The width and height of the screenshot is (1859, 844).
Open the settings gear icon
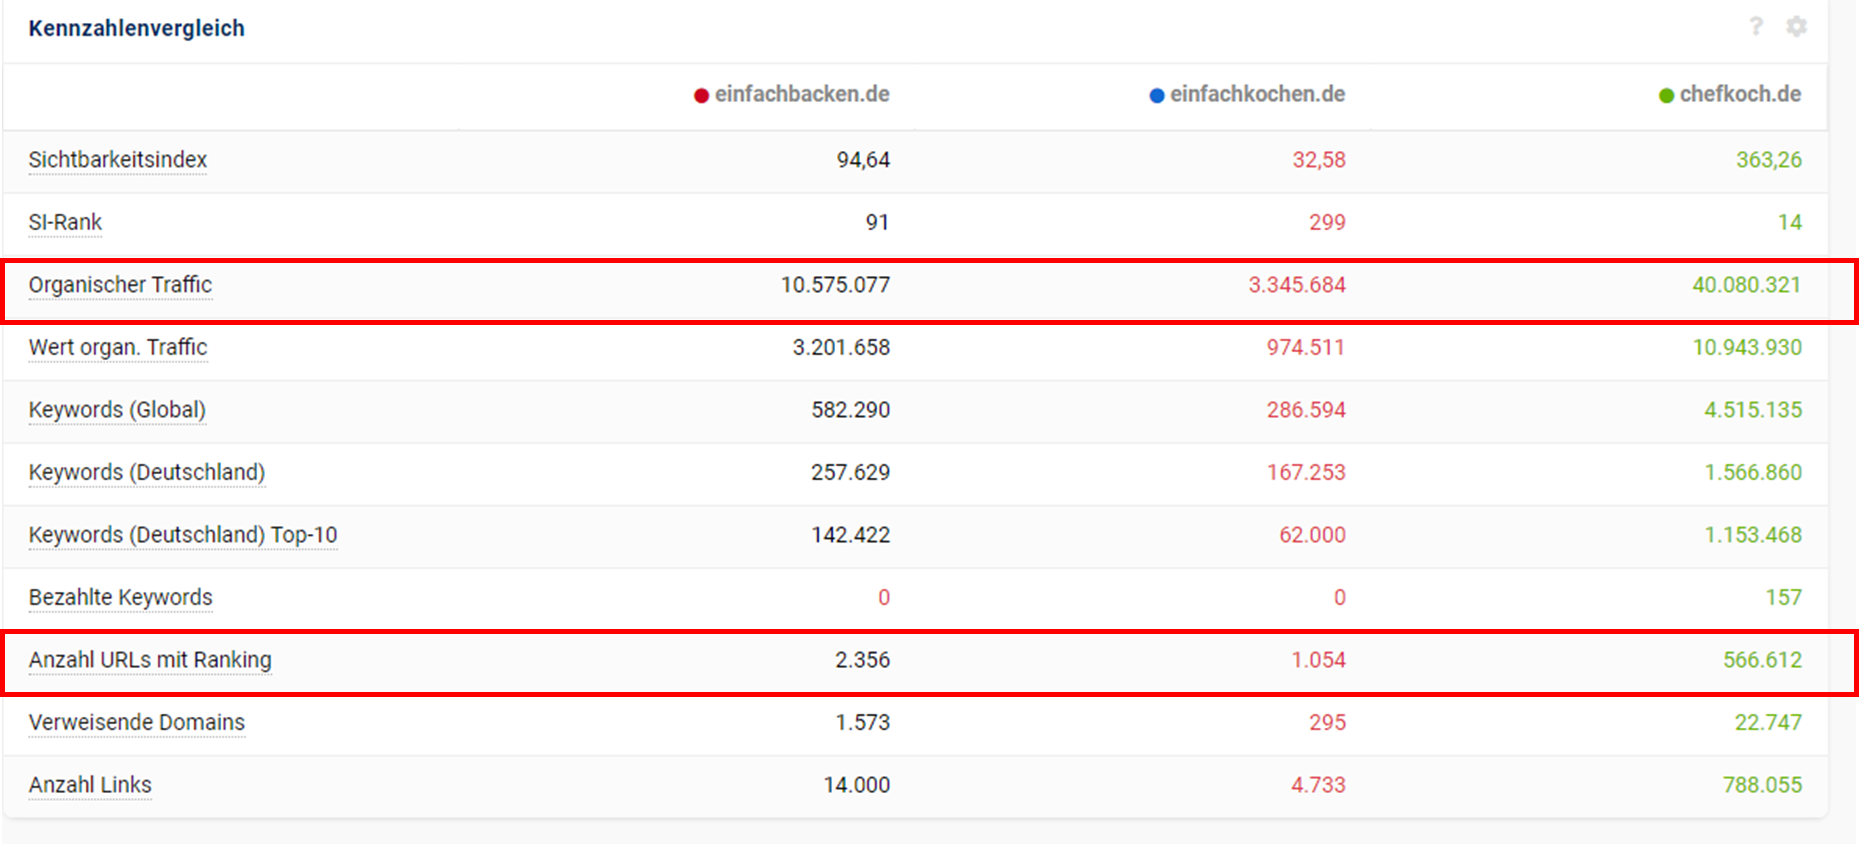coord(1797,27)
